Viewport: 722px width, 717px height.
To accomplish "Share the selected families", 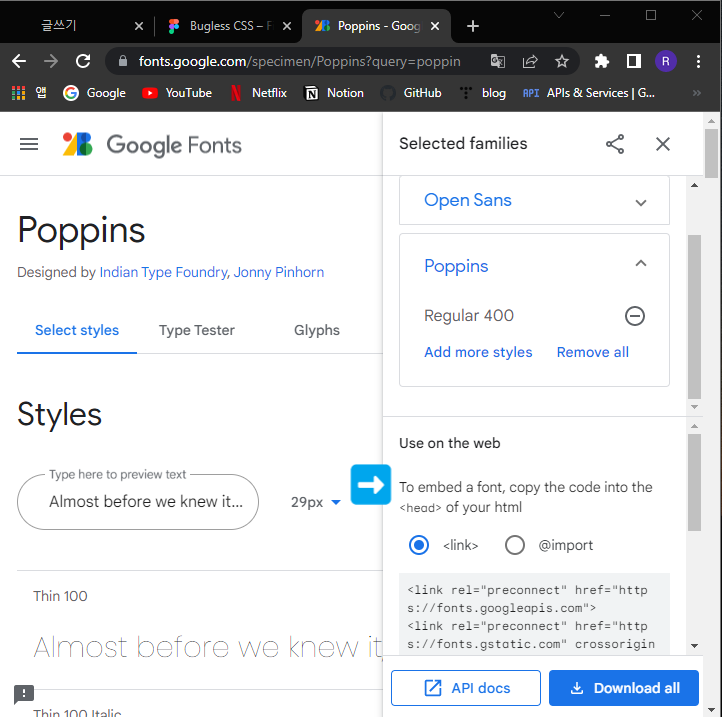I will coord(615,144).
